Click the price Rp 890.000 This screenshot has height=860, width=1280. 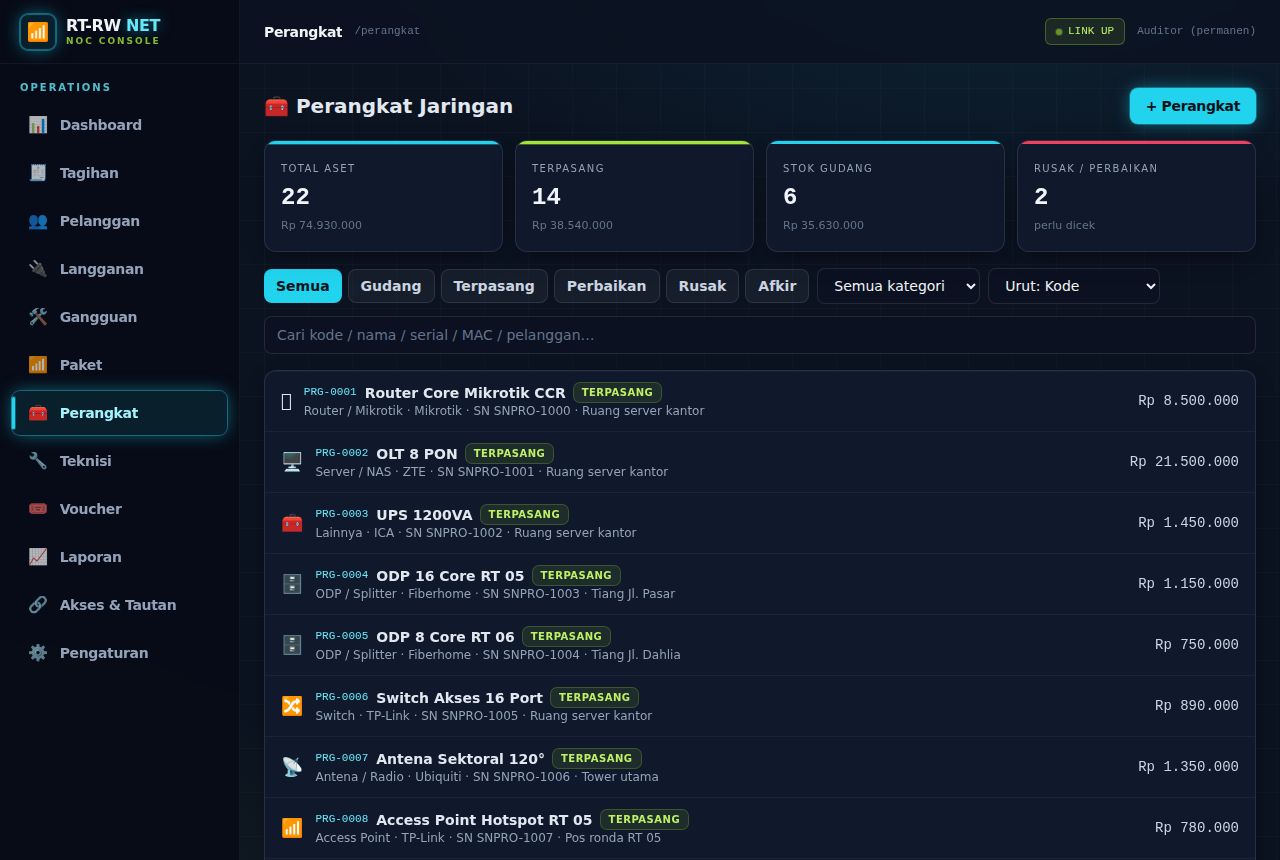click(1197, 706)
